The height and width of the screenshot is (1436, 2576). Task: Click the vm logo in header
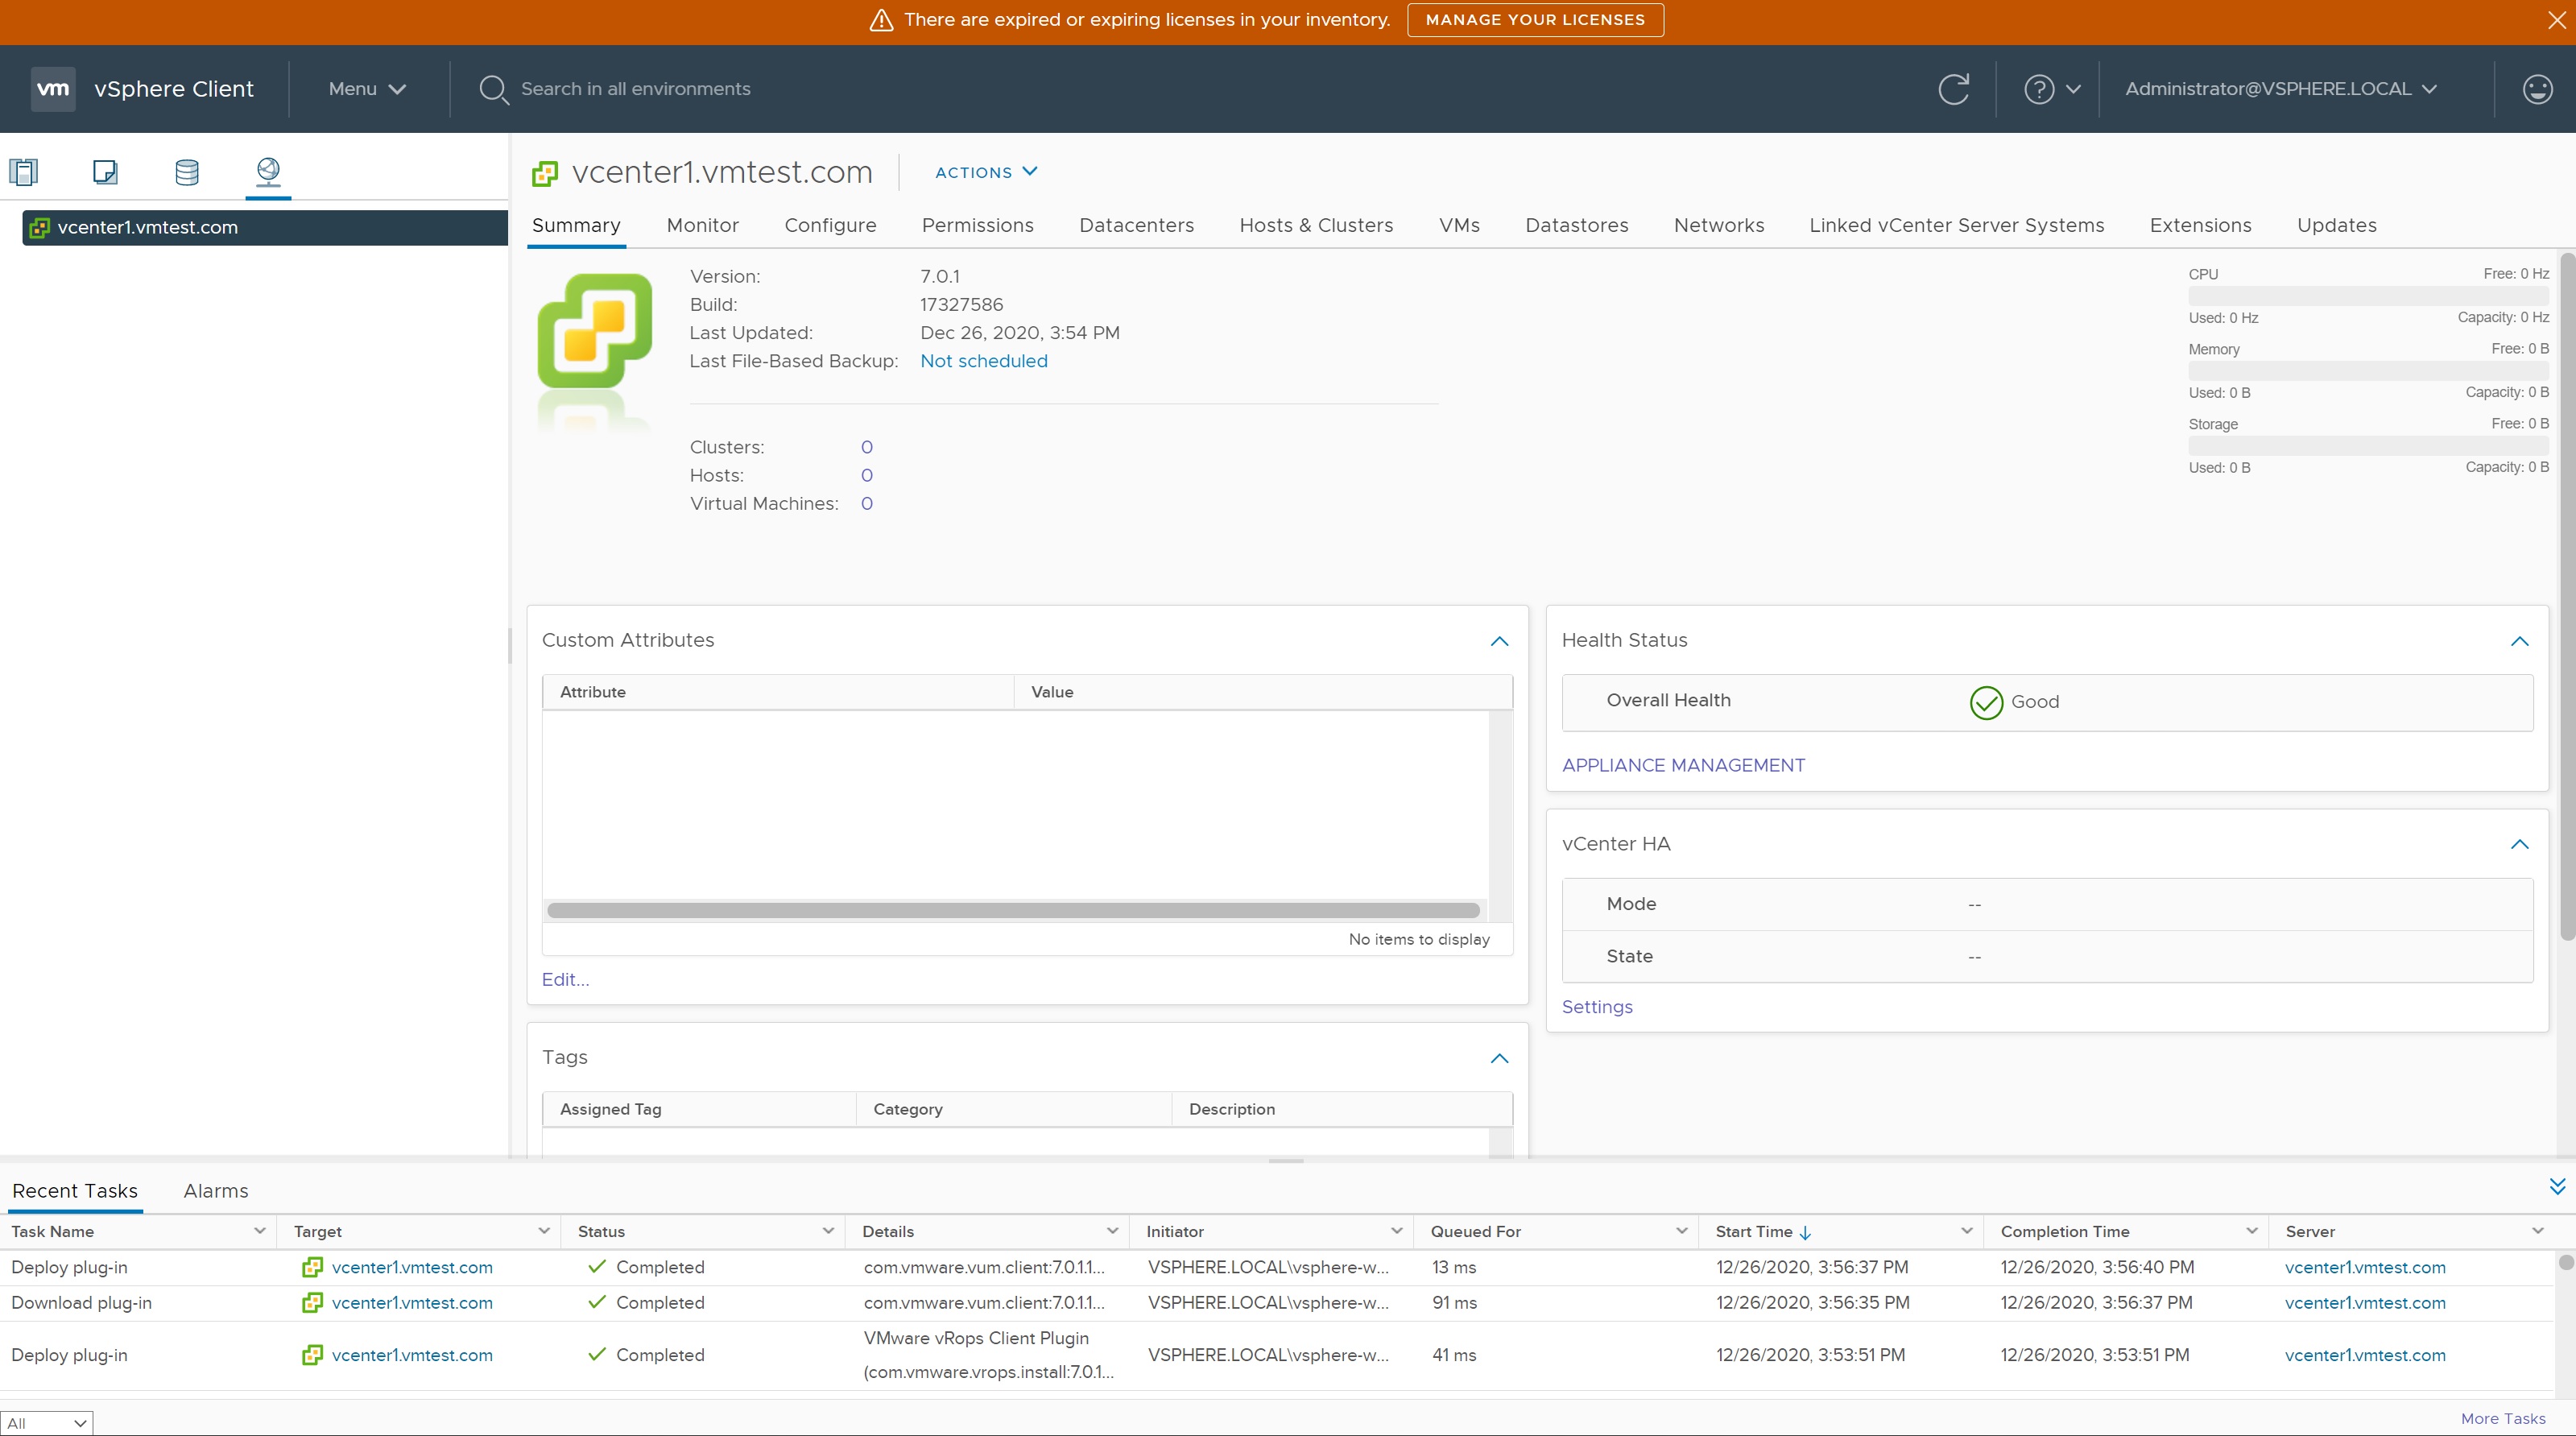pyautogui.click(x=53, y=89)
